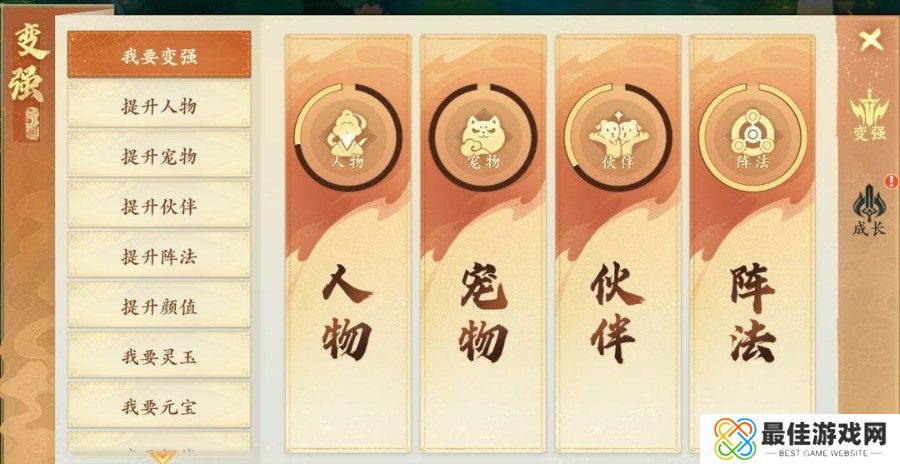Screen dimensions: 900x464
Task: Select the 我要变强 tab
Action: point(159,55)
